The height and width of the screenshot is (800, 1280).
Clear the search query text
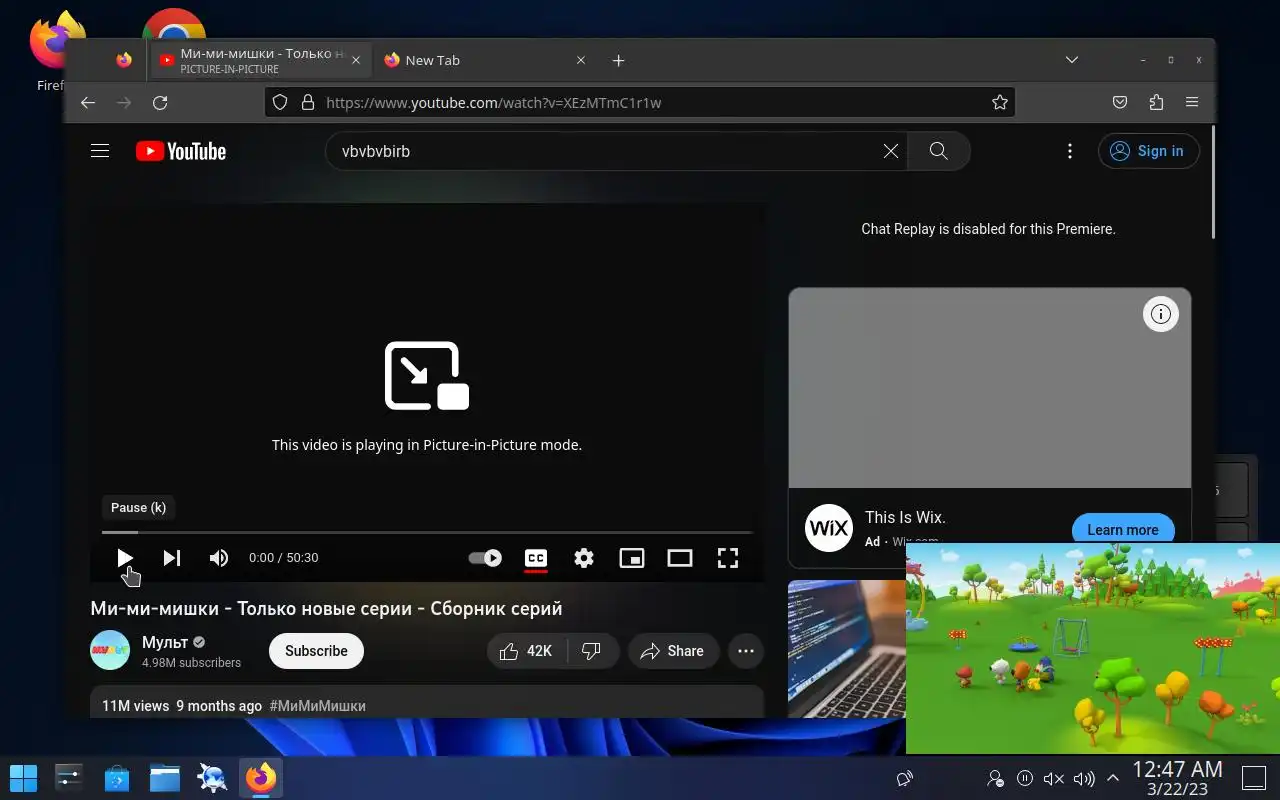890,151
